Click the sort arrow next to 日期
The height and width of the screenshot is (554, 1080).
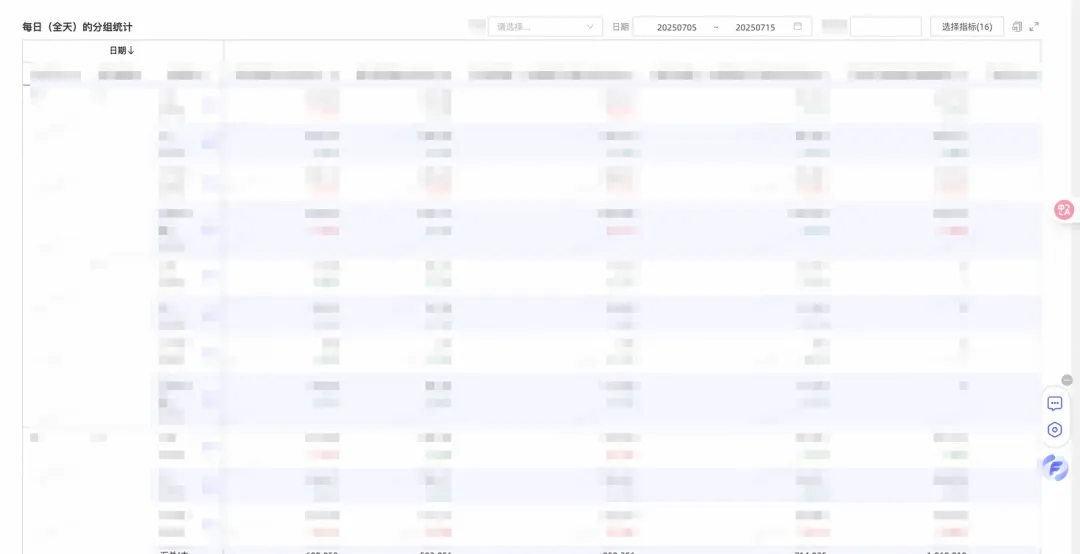(131, 50)
